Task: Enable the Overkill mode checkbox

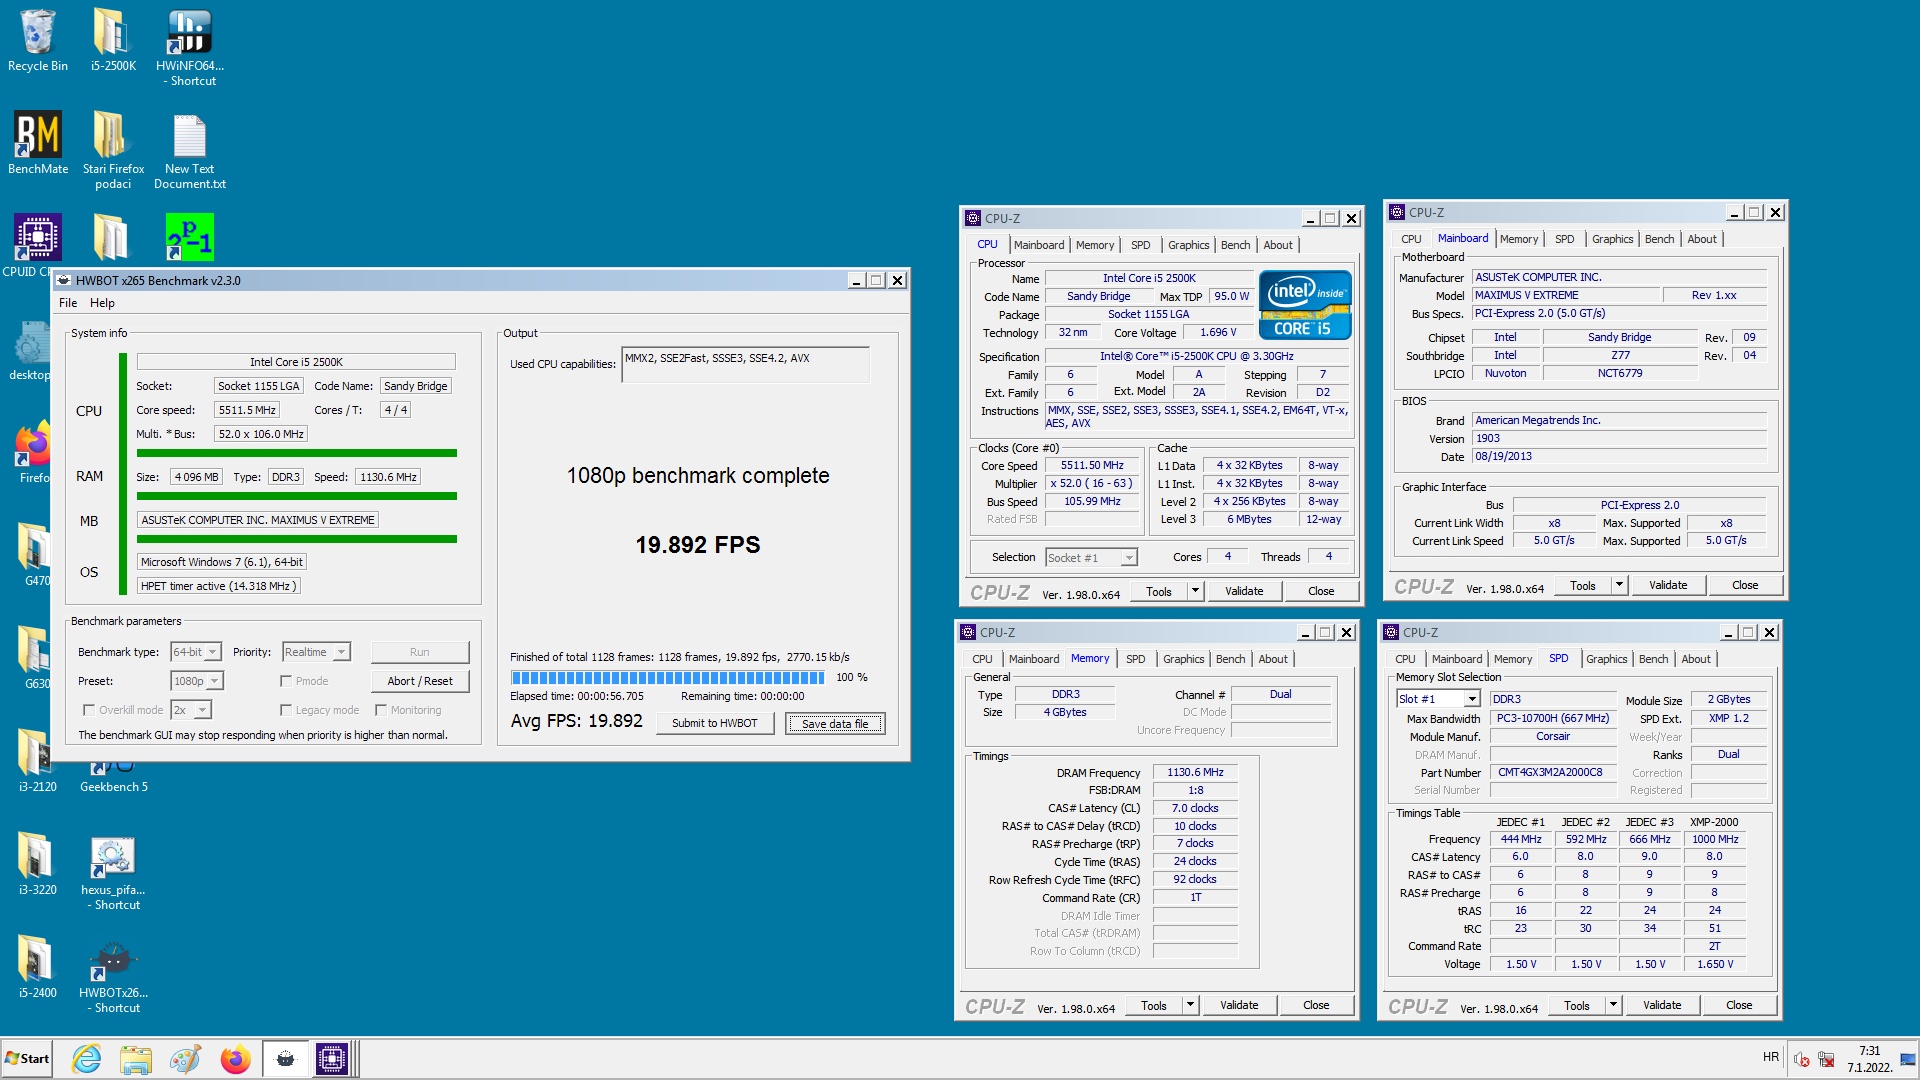Action: (x=89, y=710)
